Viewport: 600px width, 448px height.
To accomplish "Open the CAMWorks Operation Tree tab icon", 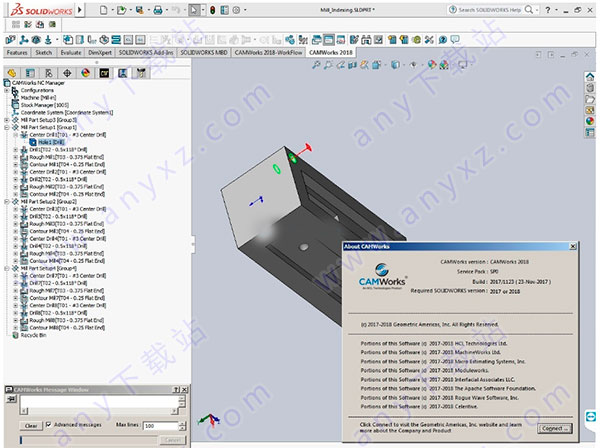I will coord(122,73).
